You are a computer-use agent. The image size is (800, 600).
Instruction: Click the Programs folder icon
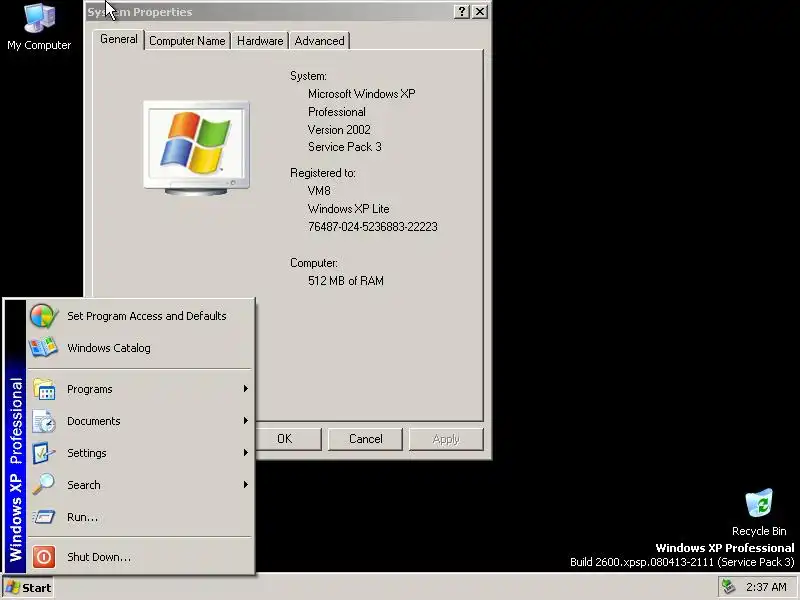(44, 389)
